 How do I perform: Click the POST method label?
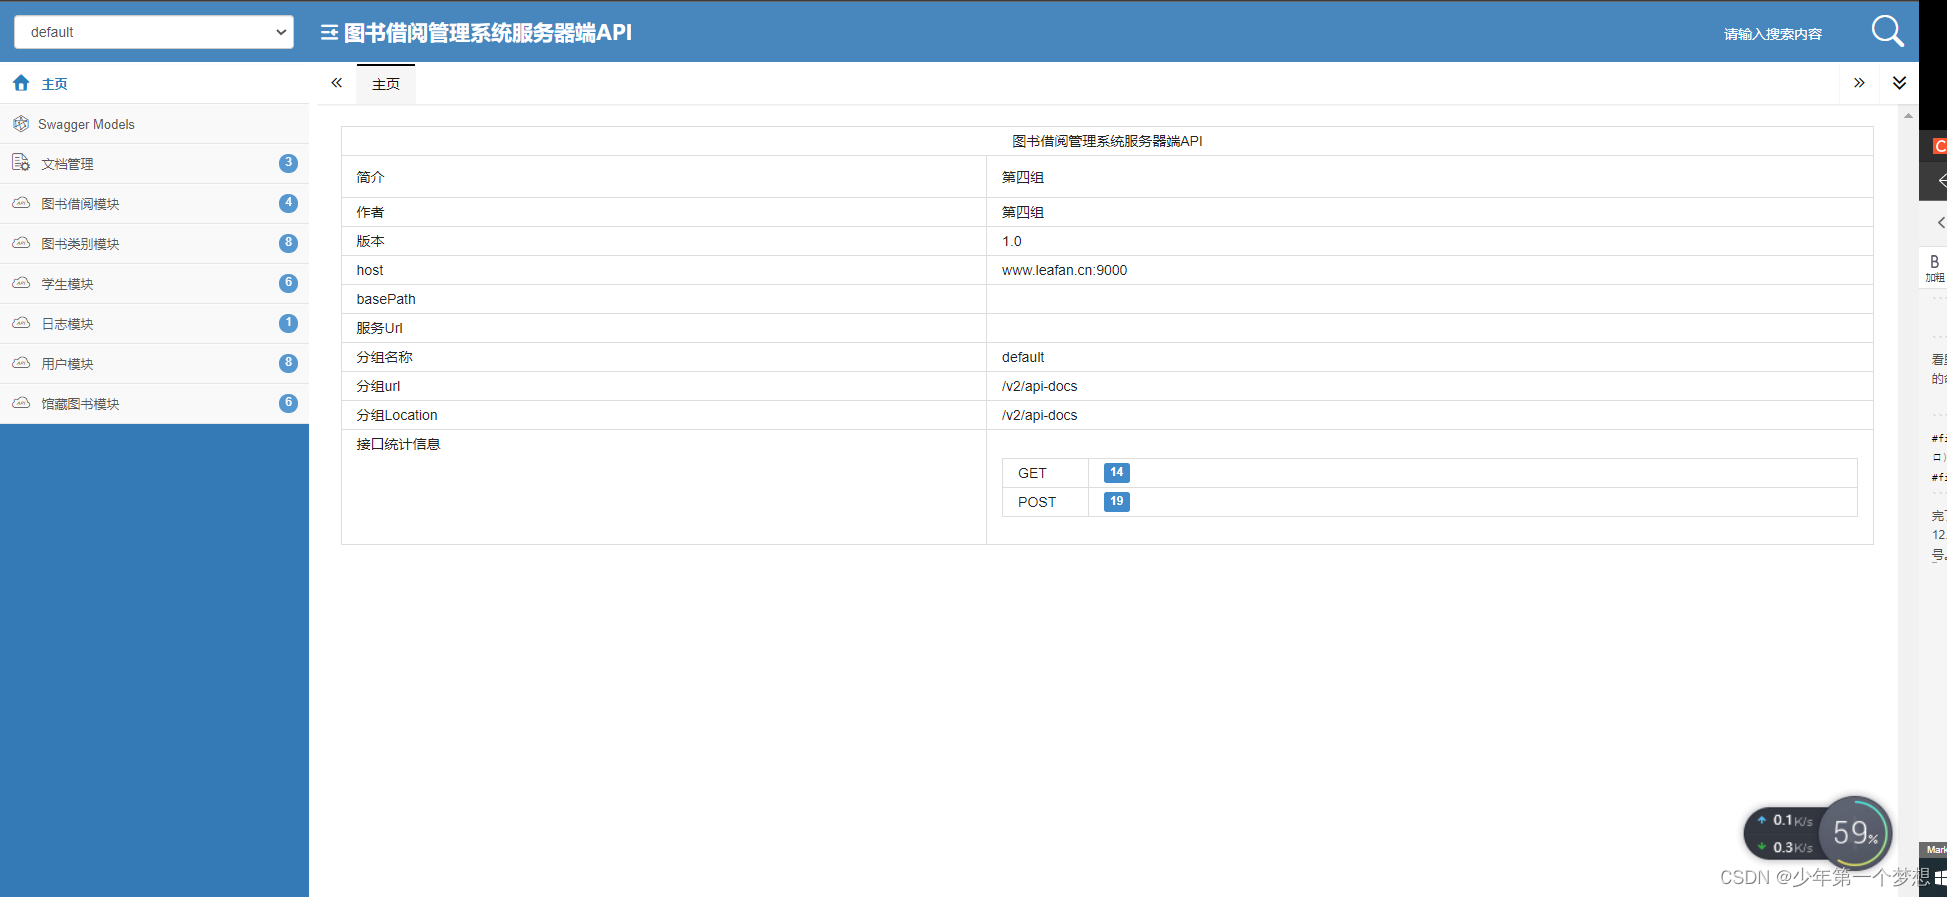pyautogui.click(x=1037, y=502)
